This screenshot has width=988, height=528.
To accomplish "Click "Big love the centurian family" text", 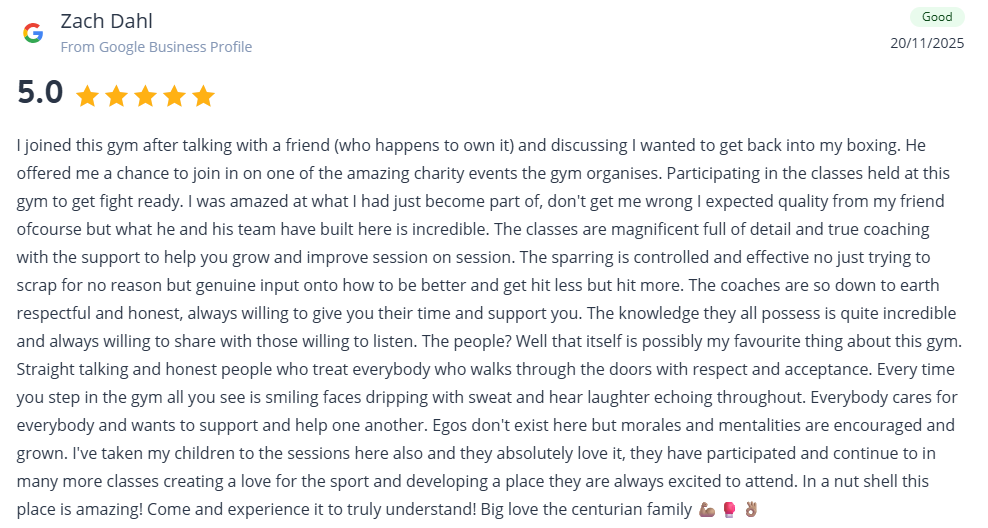I will 585,509.
